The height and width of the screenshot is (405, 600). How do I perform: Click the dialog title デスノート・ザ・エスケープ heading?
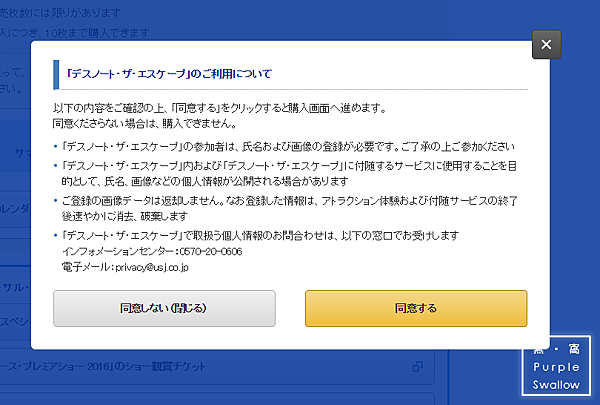[169, 73]
